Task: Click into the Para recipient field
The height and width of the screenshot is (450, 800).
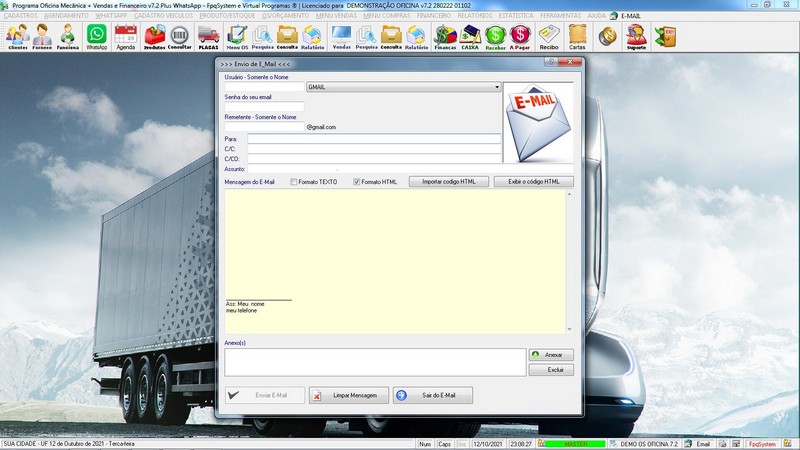Action: (374, 139)
